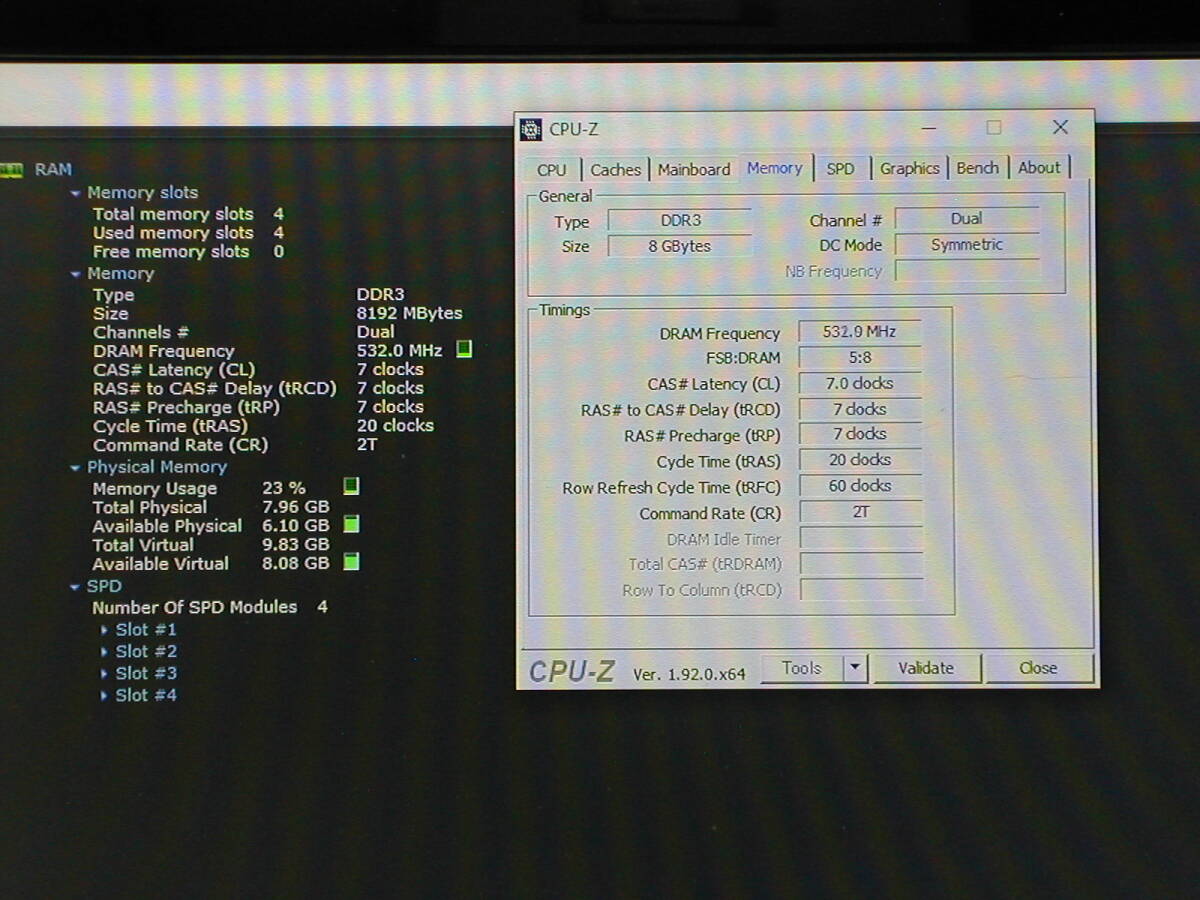The height and width of the screenshot is (900, 1200).
Task: Click the tRFC 60 clocks field
Action: pyautogui.click(x=859, y=486)
